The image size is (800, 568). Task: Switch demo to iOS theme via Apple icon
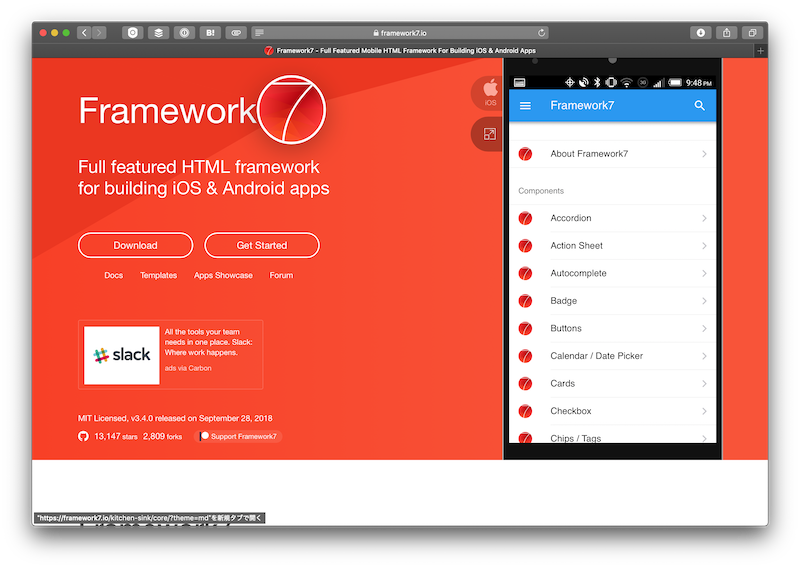click(490, 92)
